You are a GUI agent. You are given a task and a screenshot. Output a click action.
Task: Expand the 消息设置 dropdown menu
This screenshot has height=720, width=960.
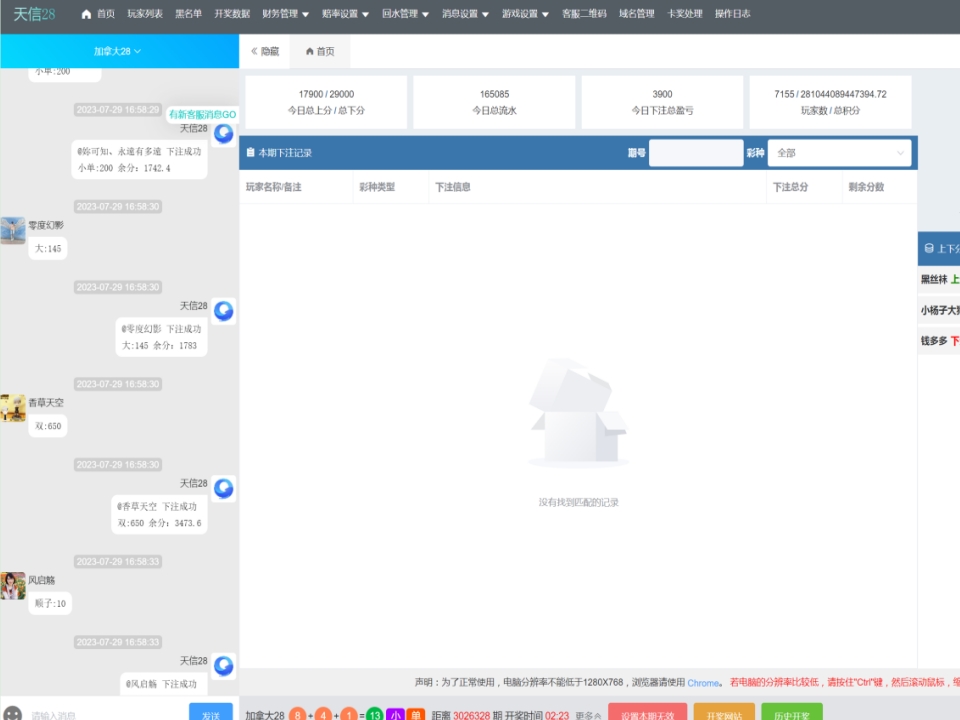tap(465, 14)
